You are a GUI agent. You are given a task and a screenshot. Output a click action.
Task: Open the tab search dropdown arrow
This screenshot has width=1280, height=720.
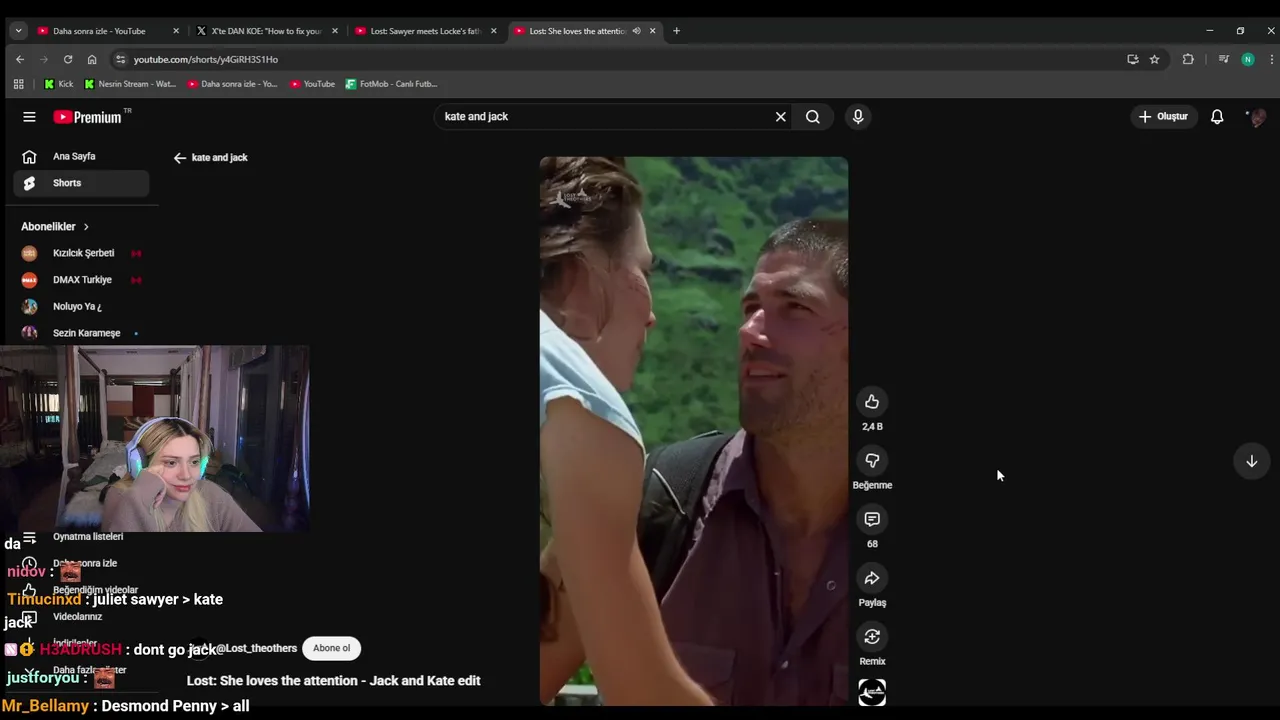[18, 31]
